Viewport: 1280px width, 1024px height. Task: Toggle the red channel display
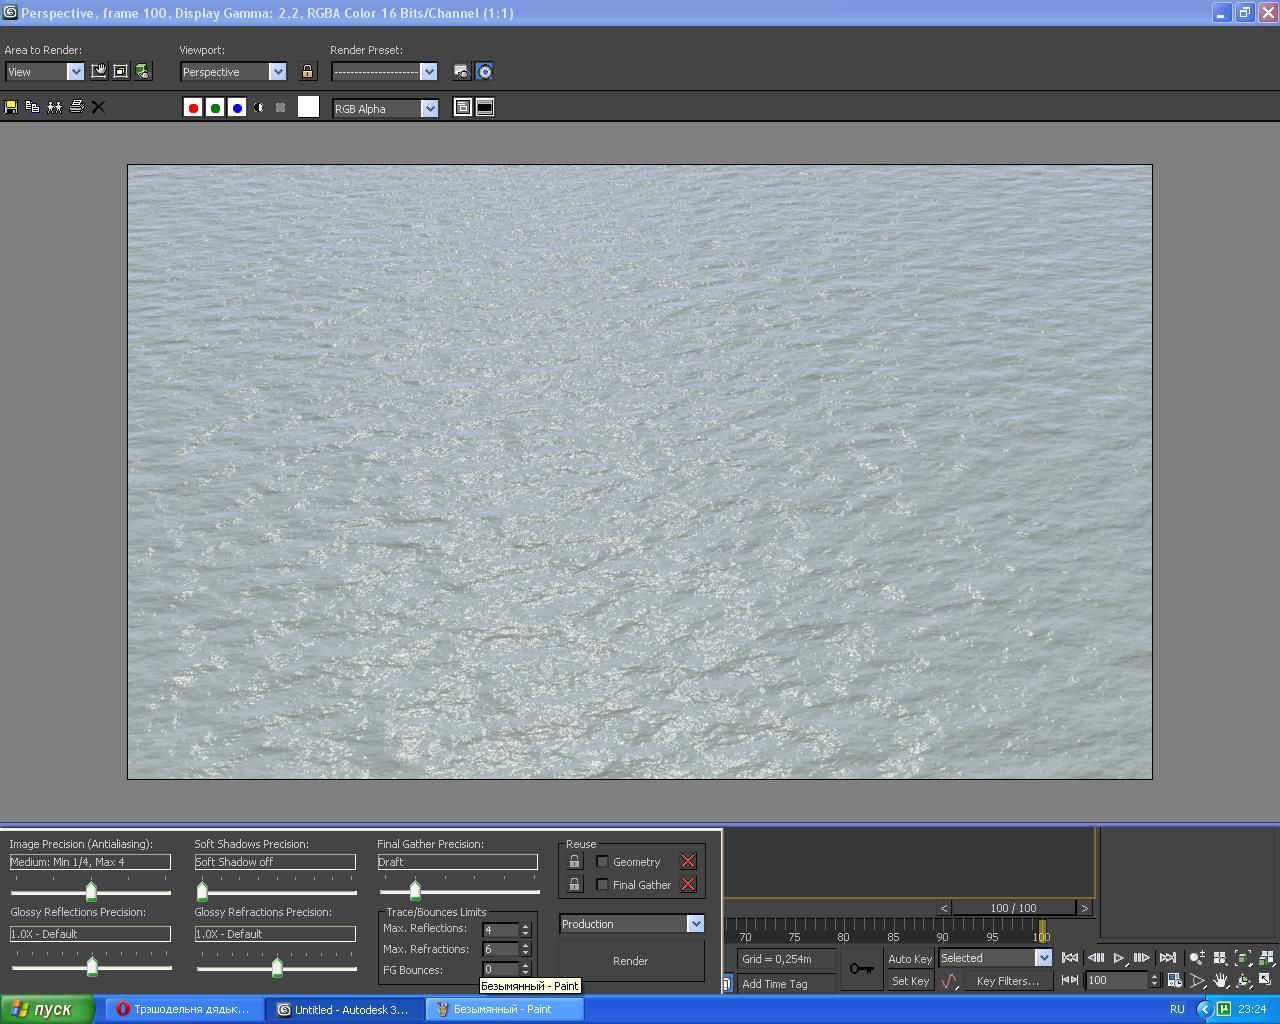(193, 108)
